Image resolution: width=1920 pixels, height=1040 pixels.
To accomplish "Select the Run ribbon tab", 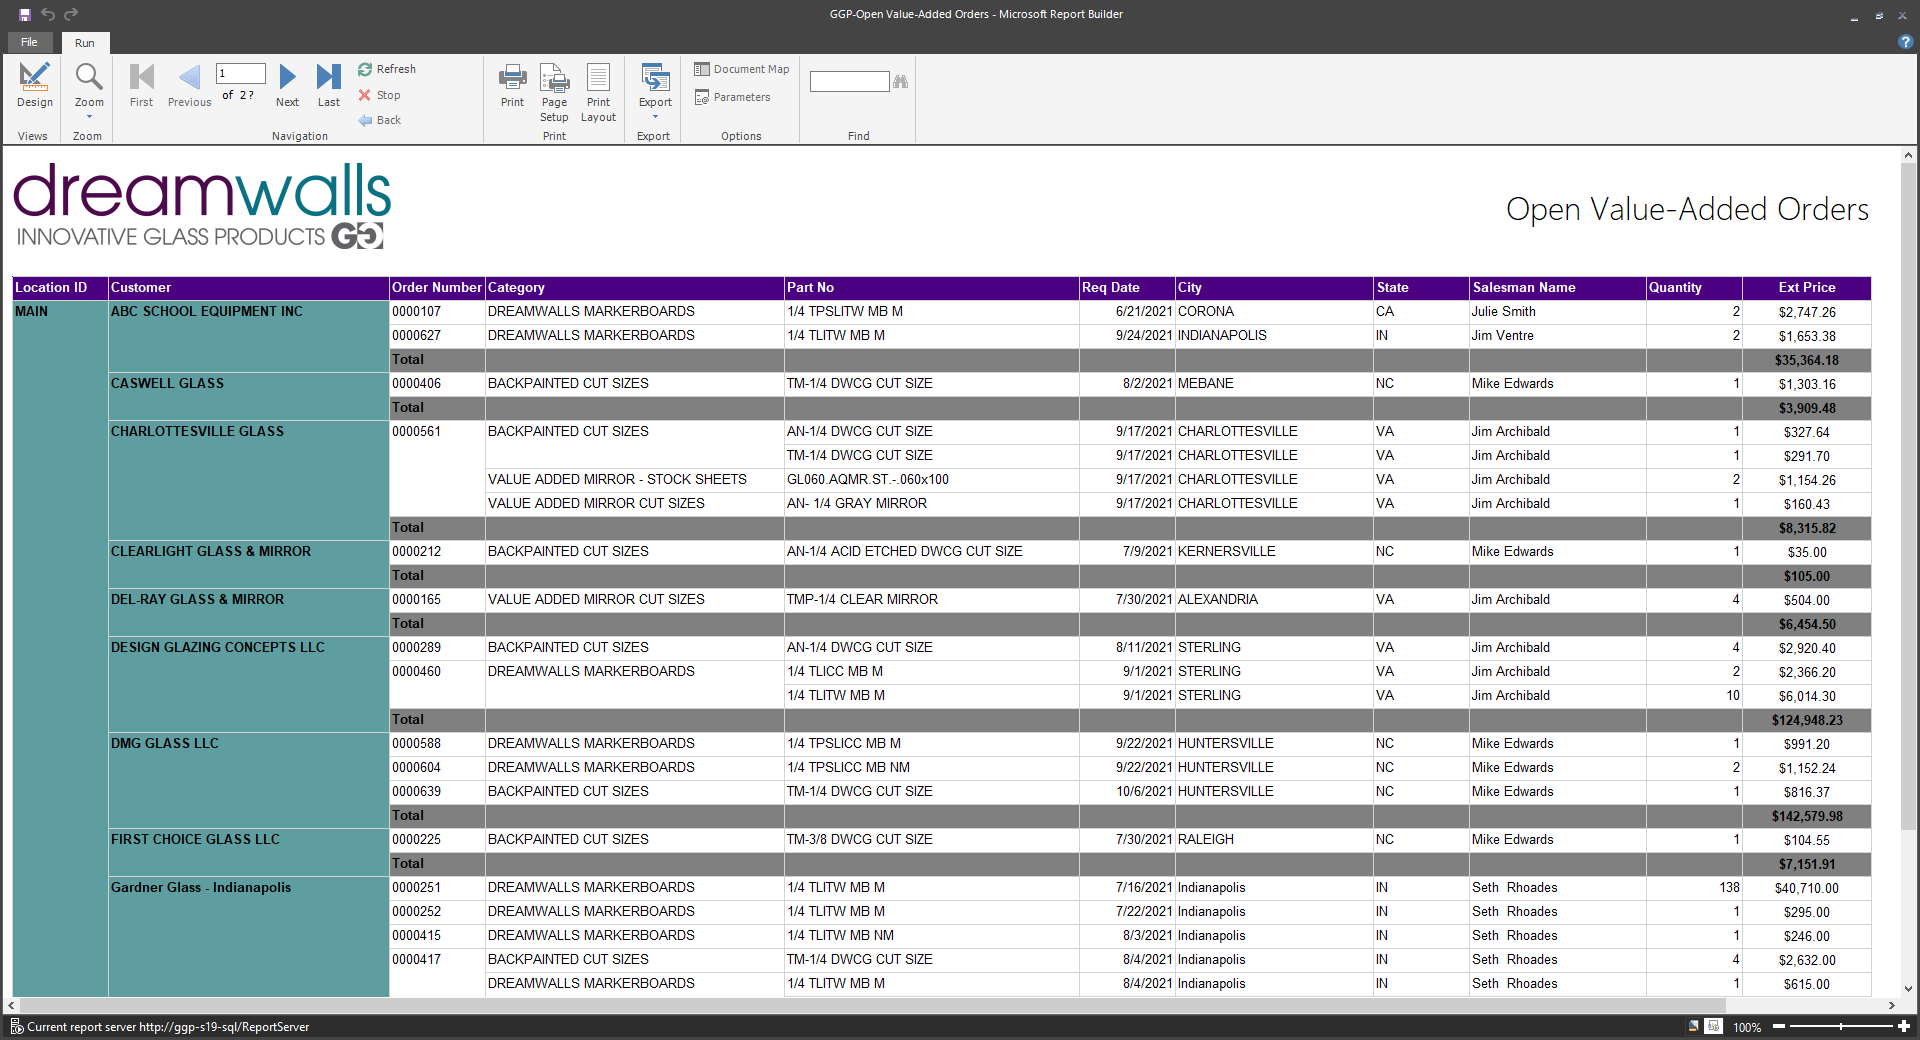I will coord(85,43).
